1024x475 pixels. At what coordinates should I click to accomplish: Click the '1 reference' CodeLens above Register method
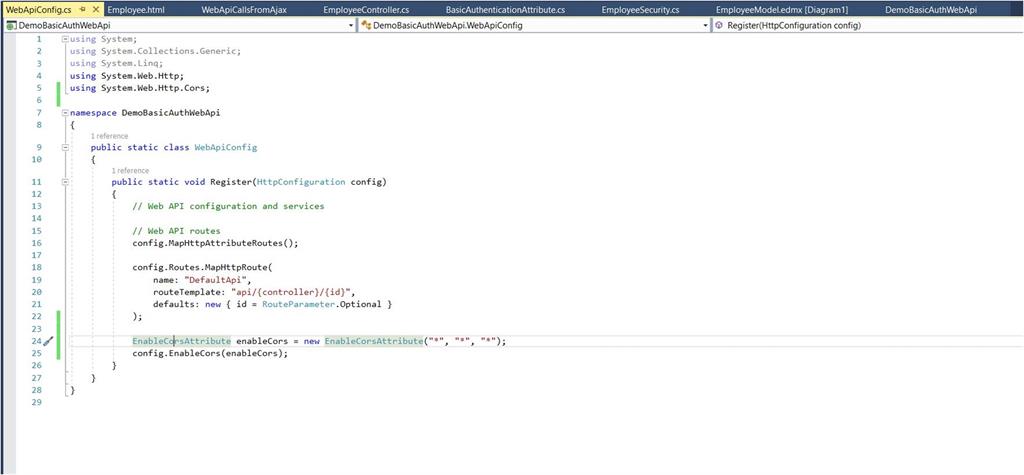[130, 171]
